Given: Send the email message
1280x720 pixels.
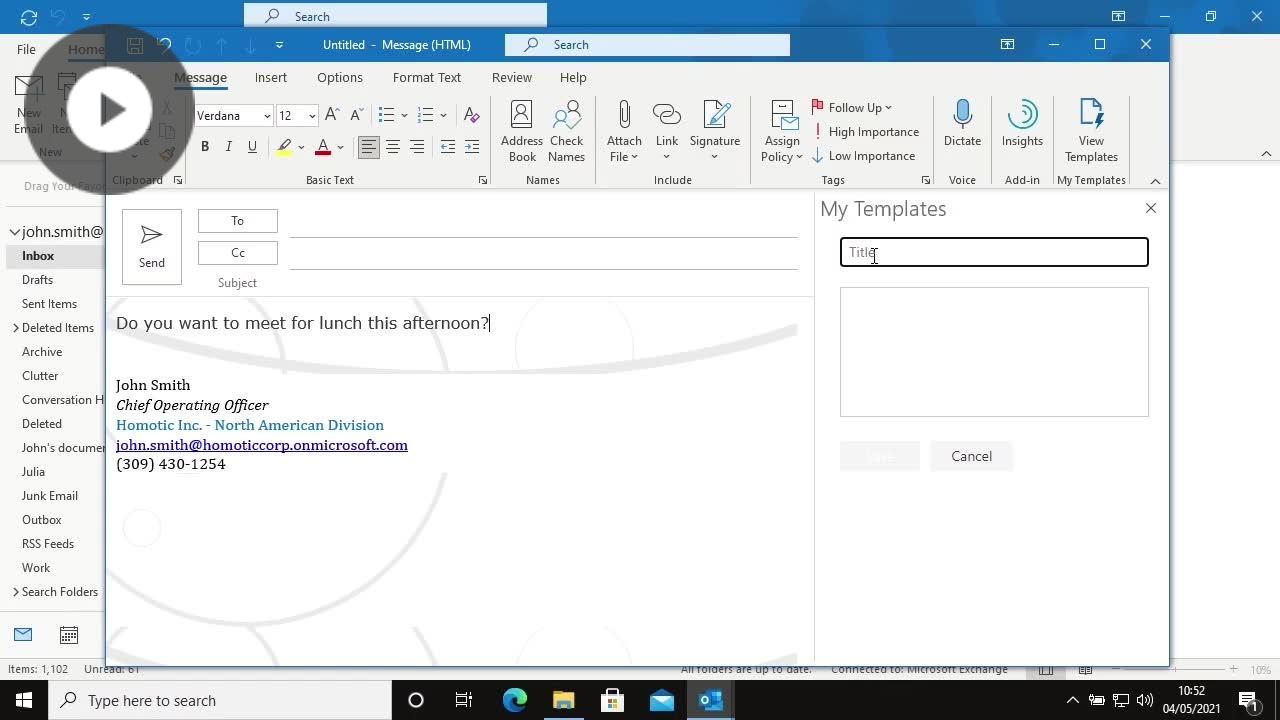Looking at the screenshot, I should pos(152,246).
